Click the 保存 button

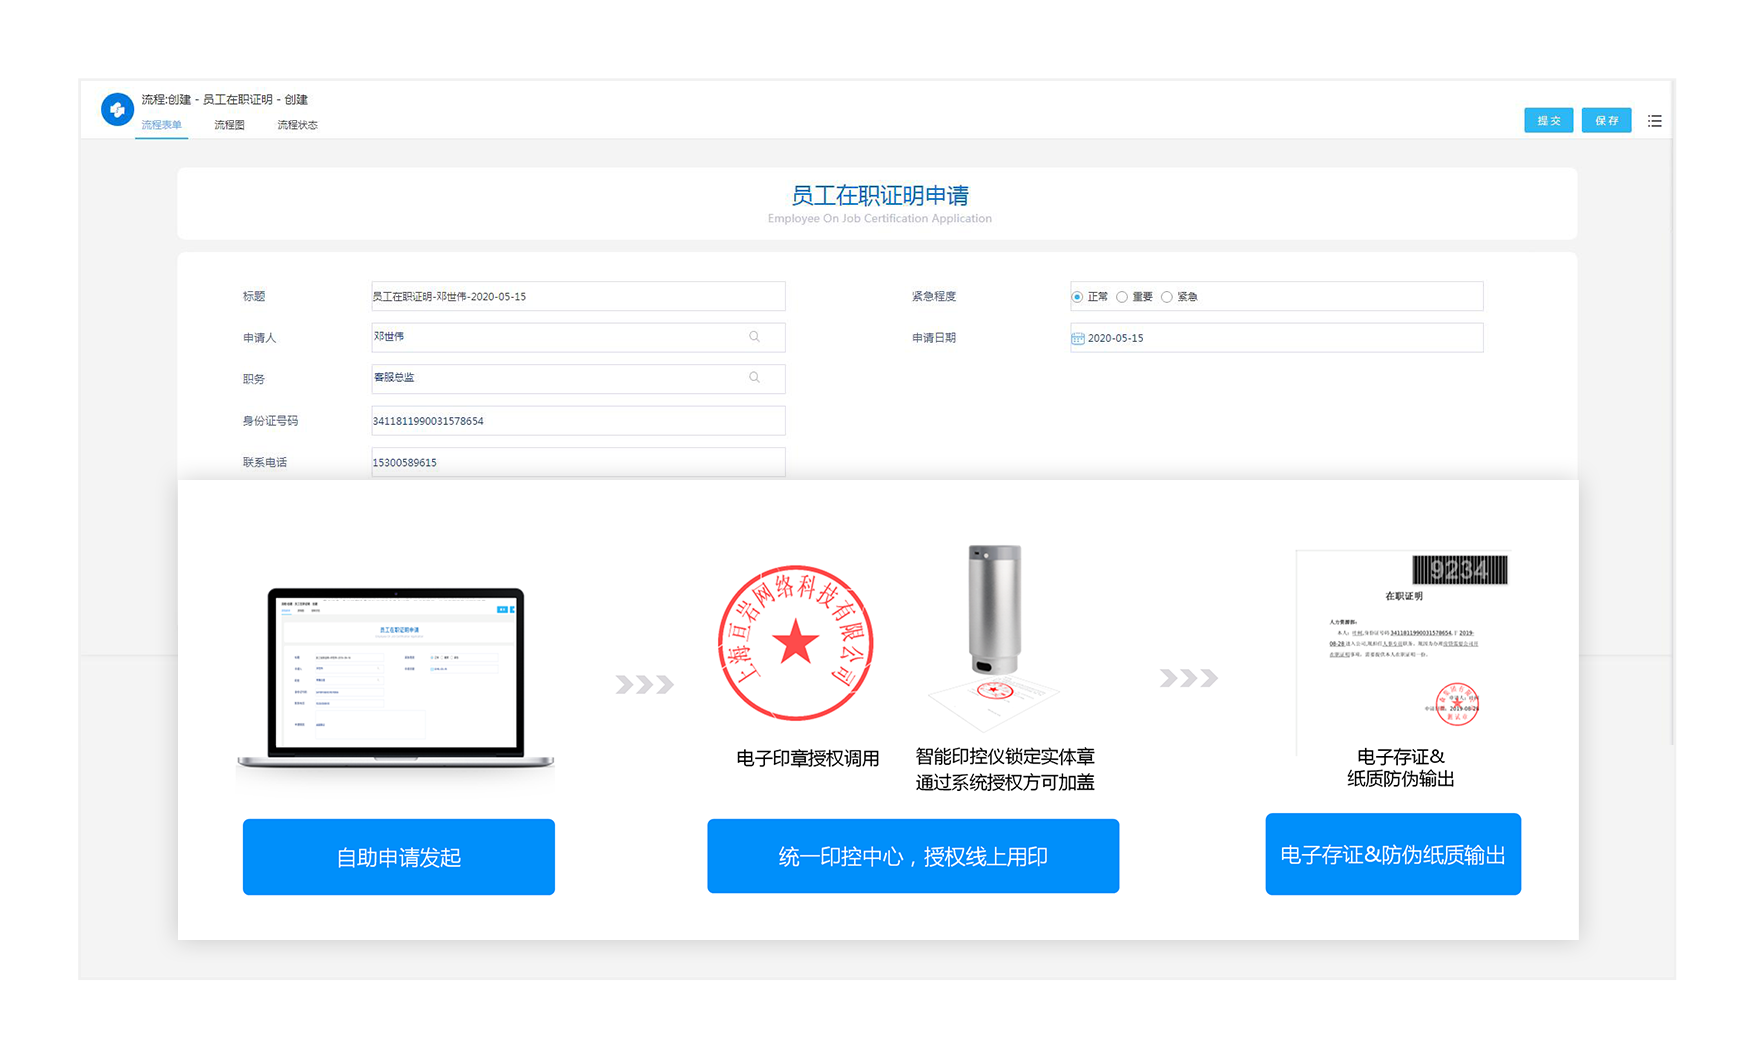[x=1607, y=120]
